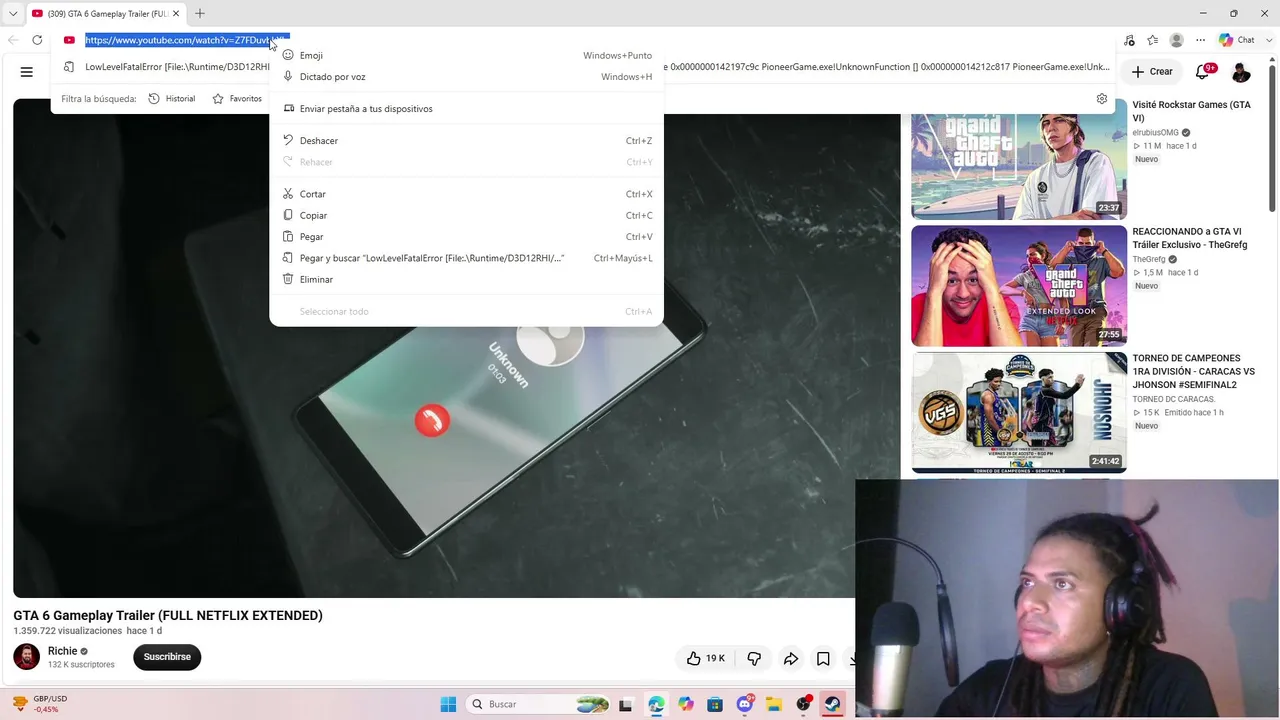Open the Windows Start menu

point(448,704)
